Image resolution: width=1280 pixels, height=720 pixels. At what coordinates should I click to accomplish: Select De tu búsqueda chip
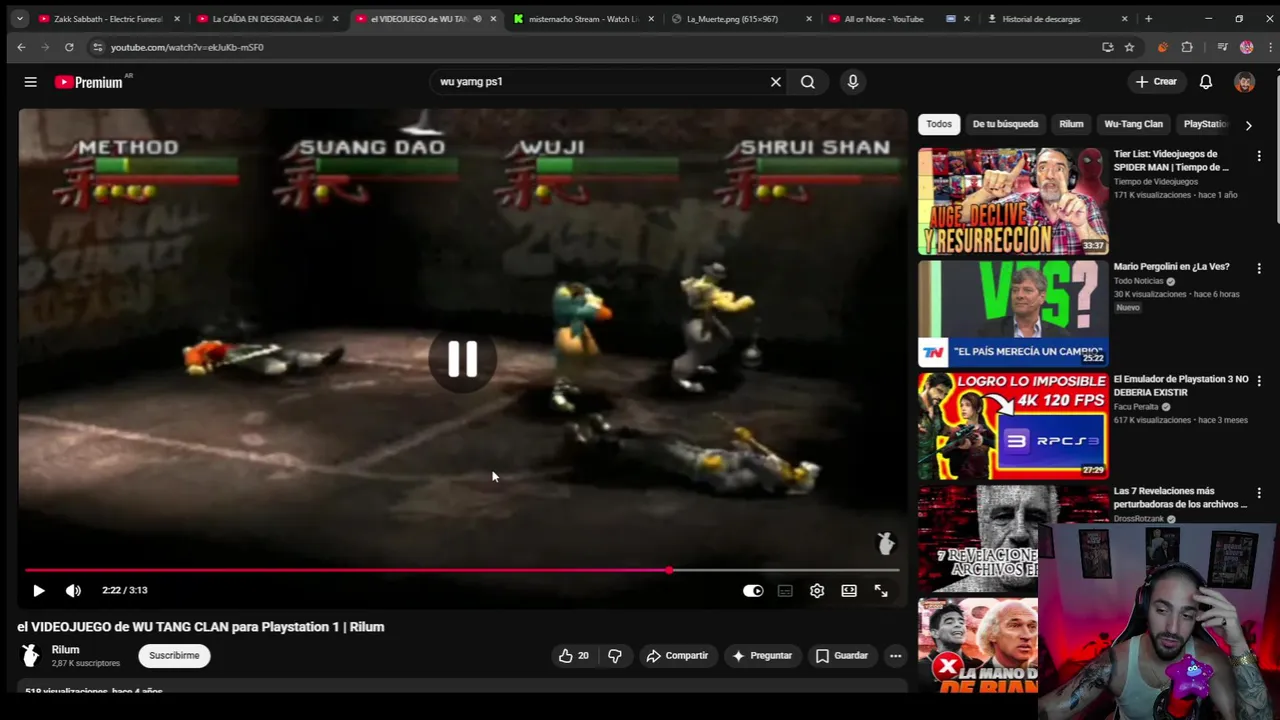tap(1005, 124)
